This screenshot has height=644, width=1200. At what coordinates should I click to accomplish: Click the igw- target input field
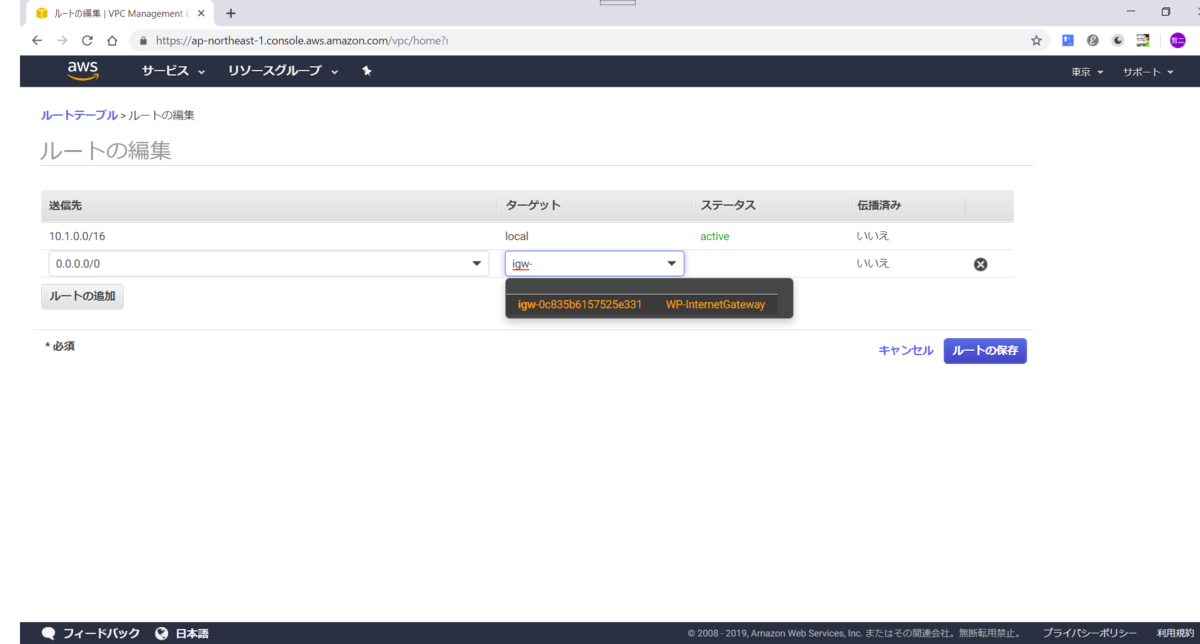594,264
